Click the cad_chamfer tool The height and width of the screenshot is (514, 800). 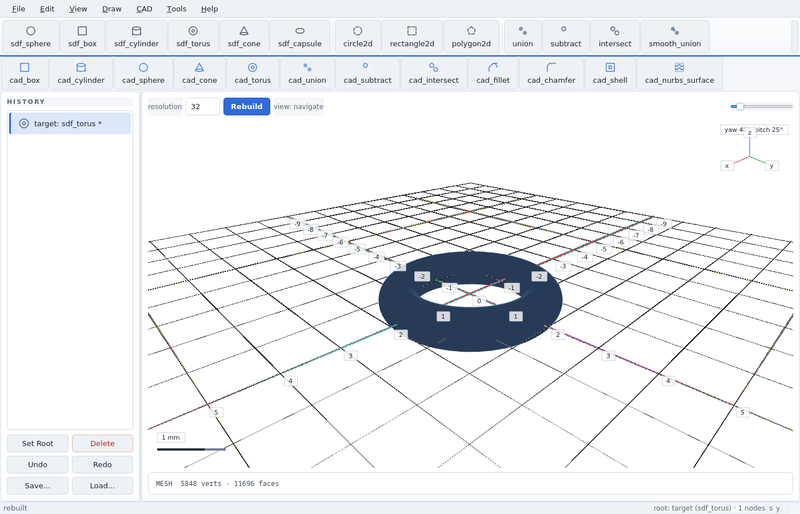pyautogui.click(x=551, y=74)
